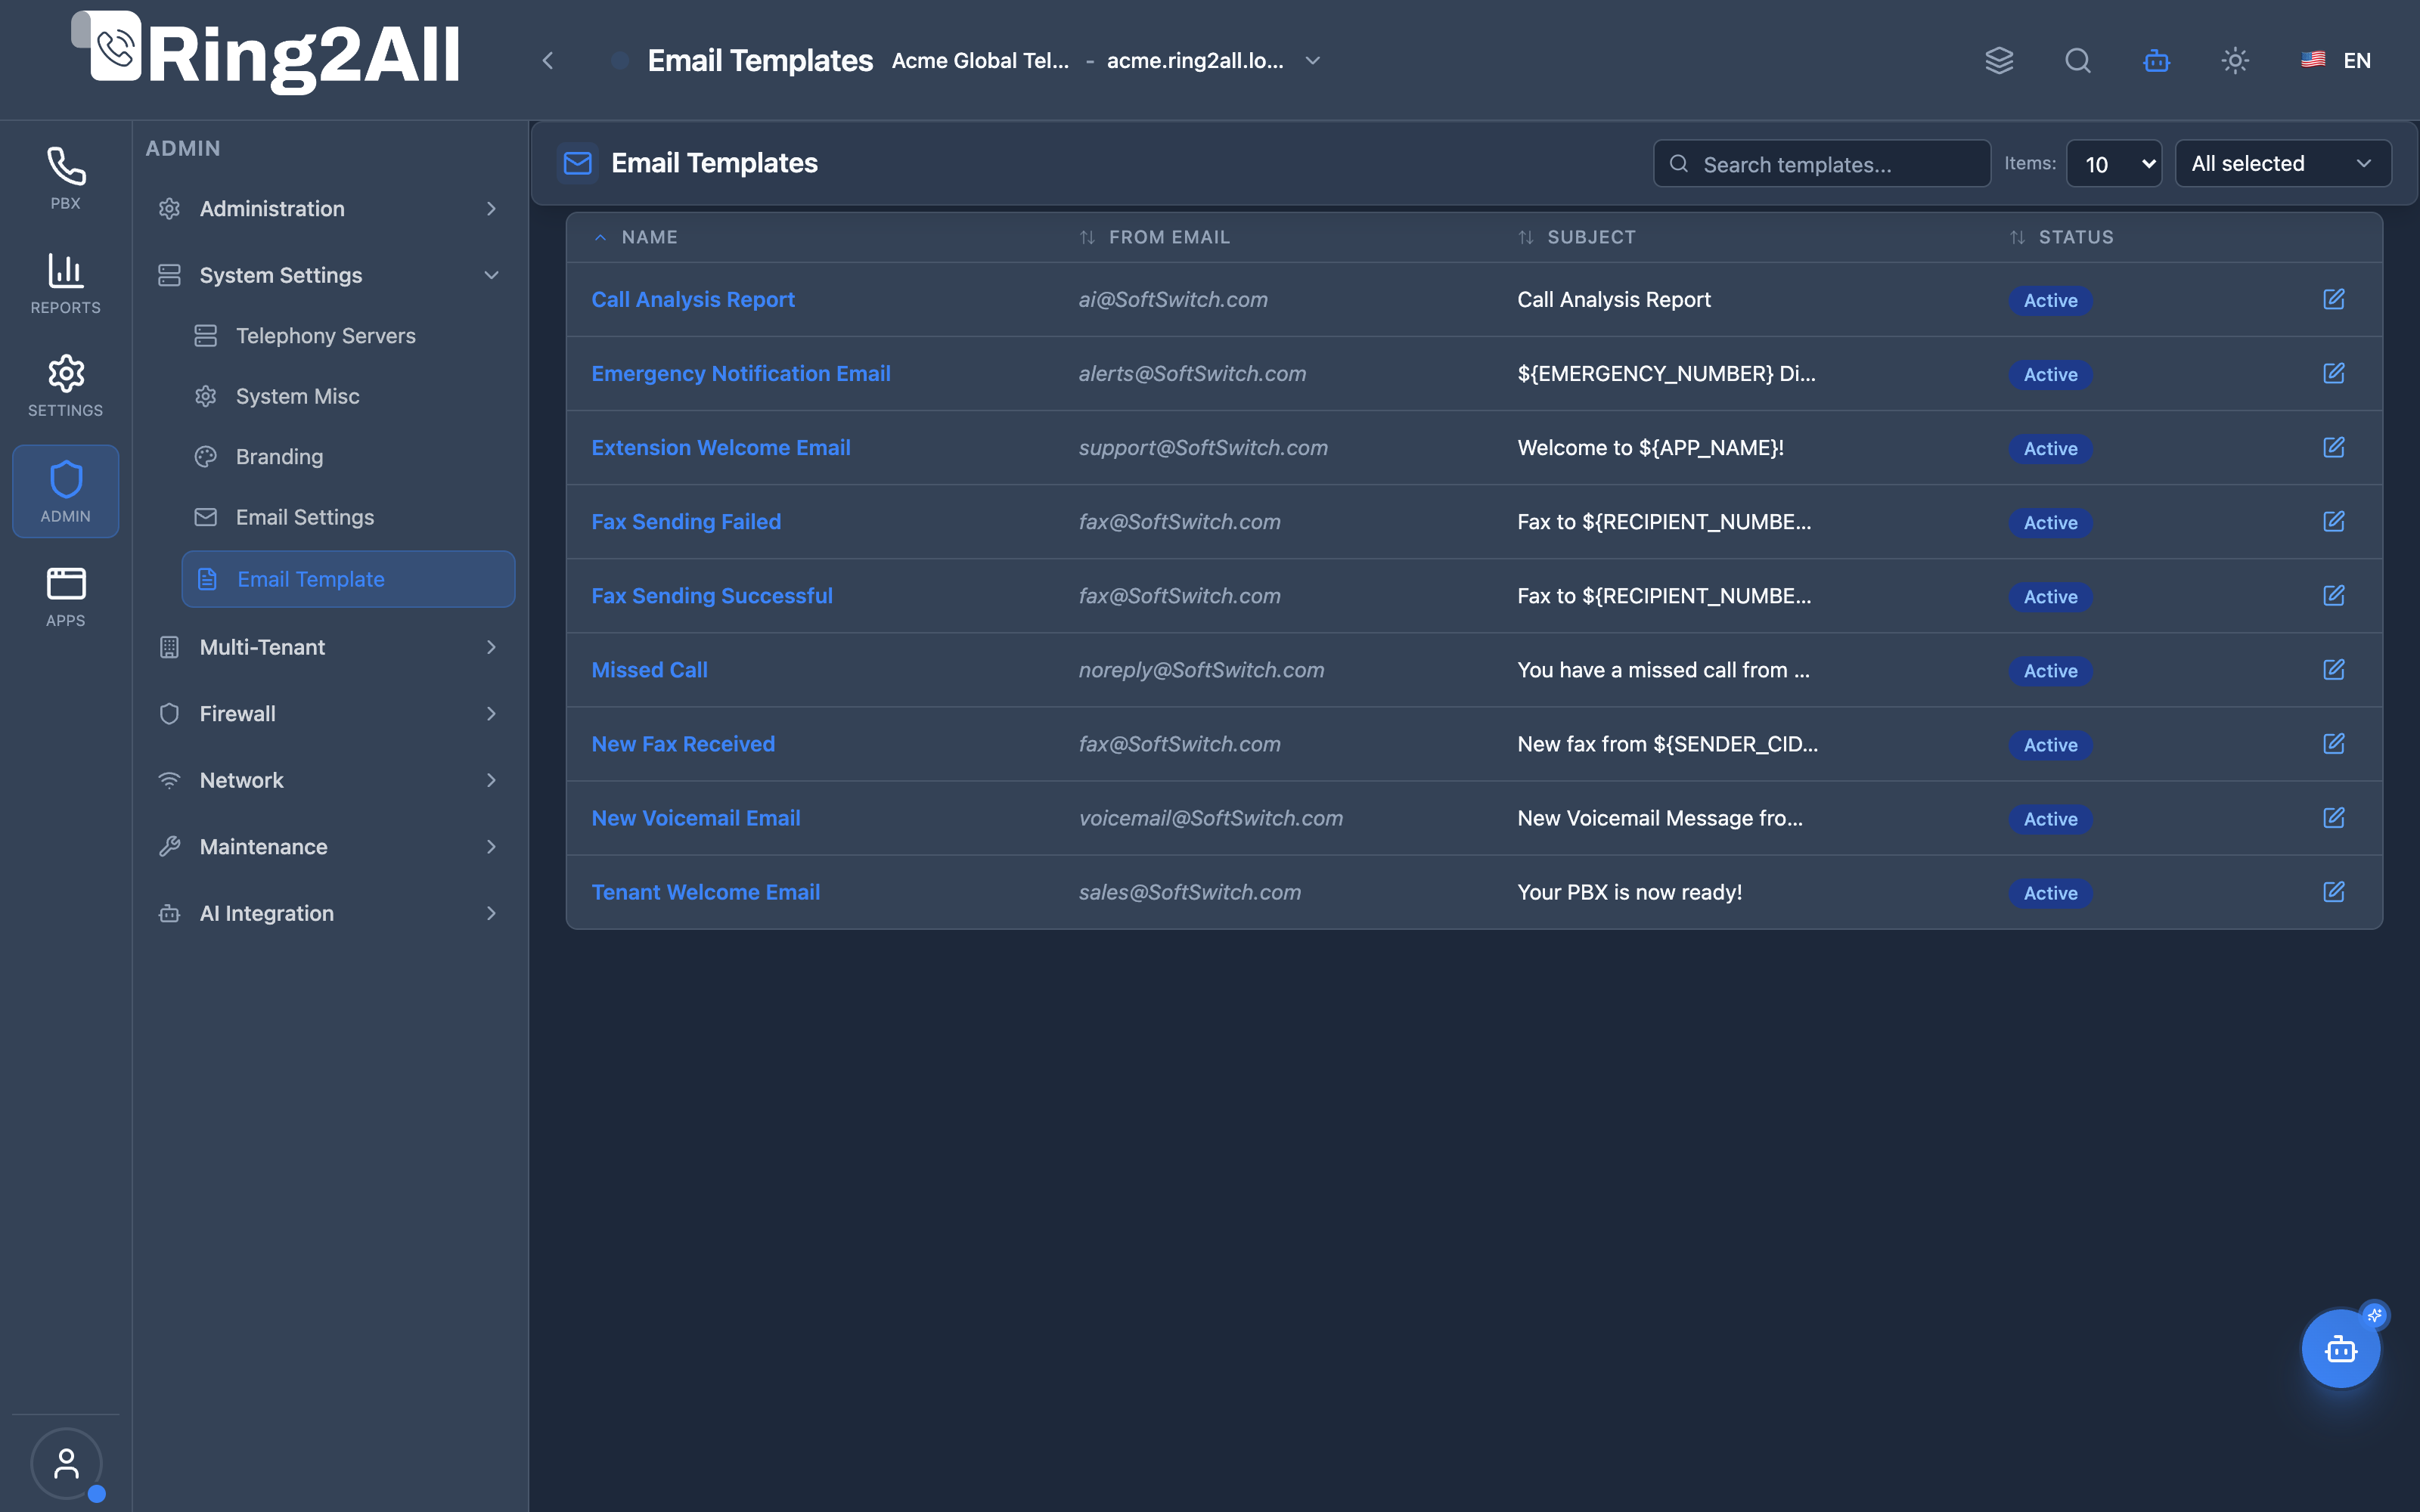This screenshot has width=2420, height=1512.
Task: Click the layers icon in the top bar
Action: pyautogui.click(x=1999, y=60)
